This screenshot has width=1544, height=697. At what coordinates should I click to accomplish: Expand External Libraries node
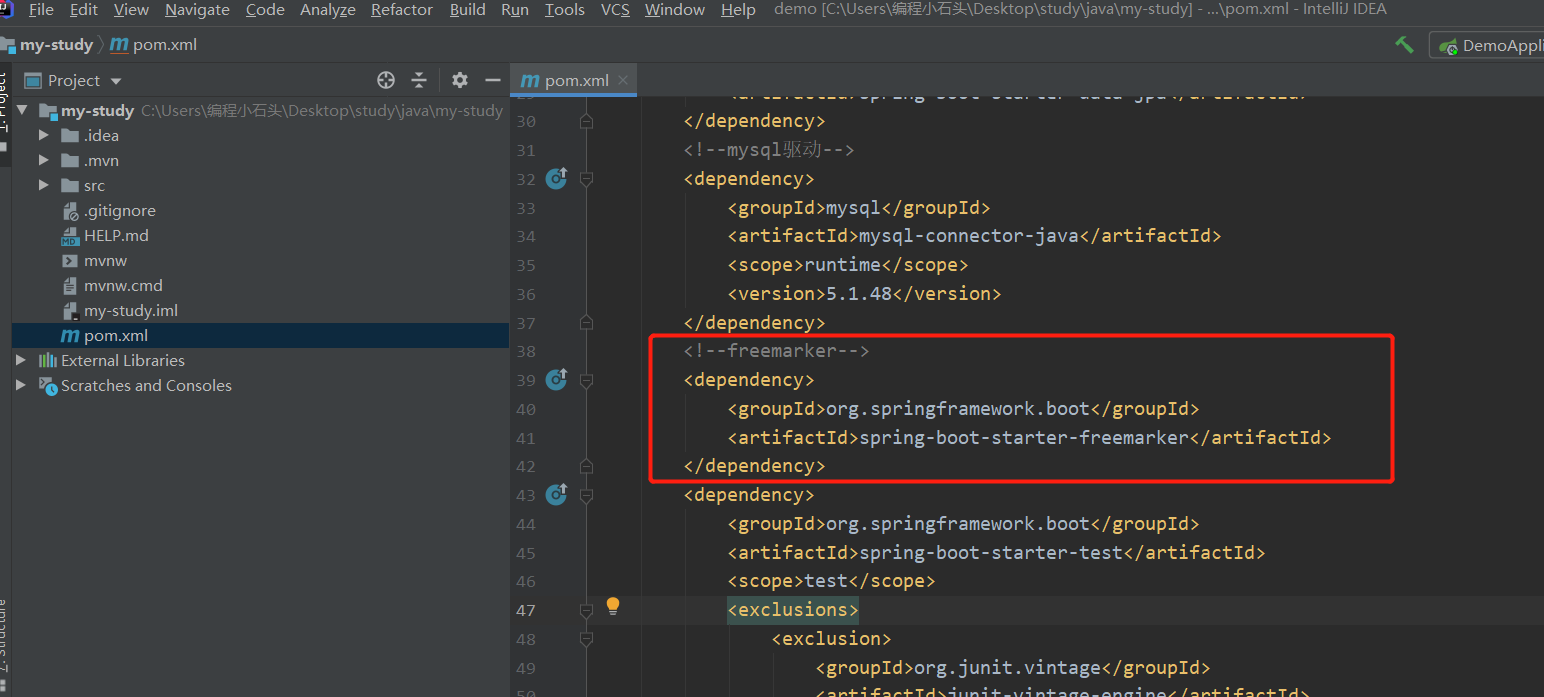(22, 360)
